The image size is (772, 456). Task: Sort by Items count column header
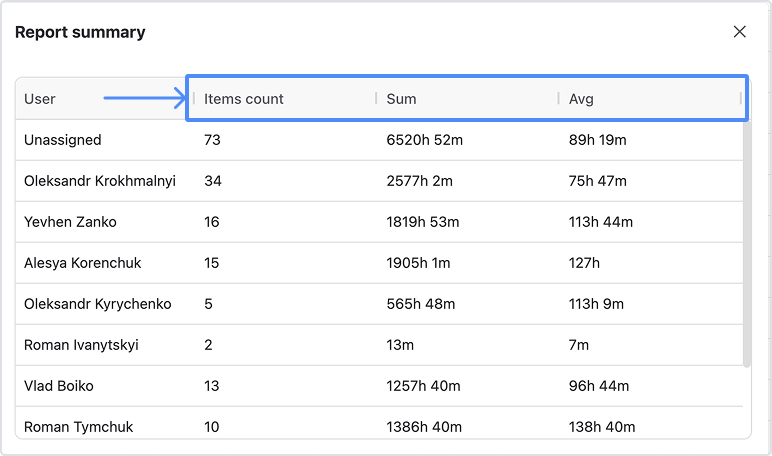coord(244,99)
